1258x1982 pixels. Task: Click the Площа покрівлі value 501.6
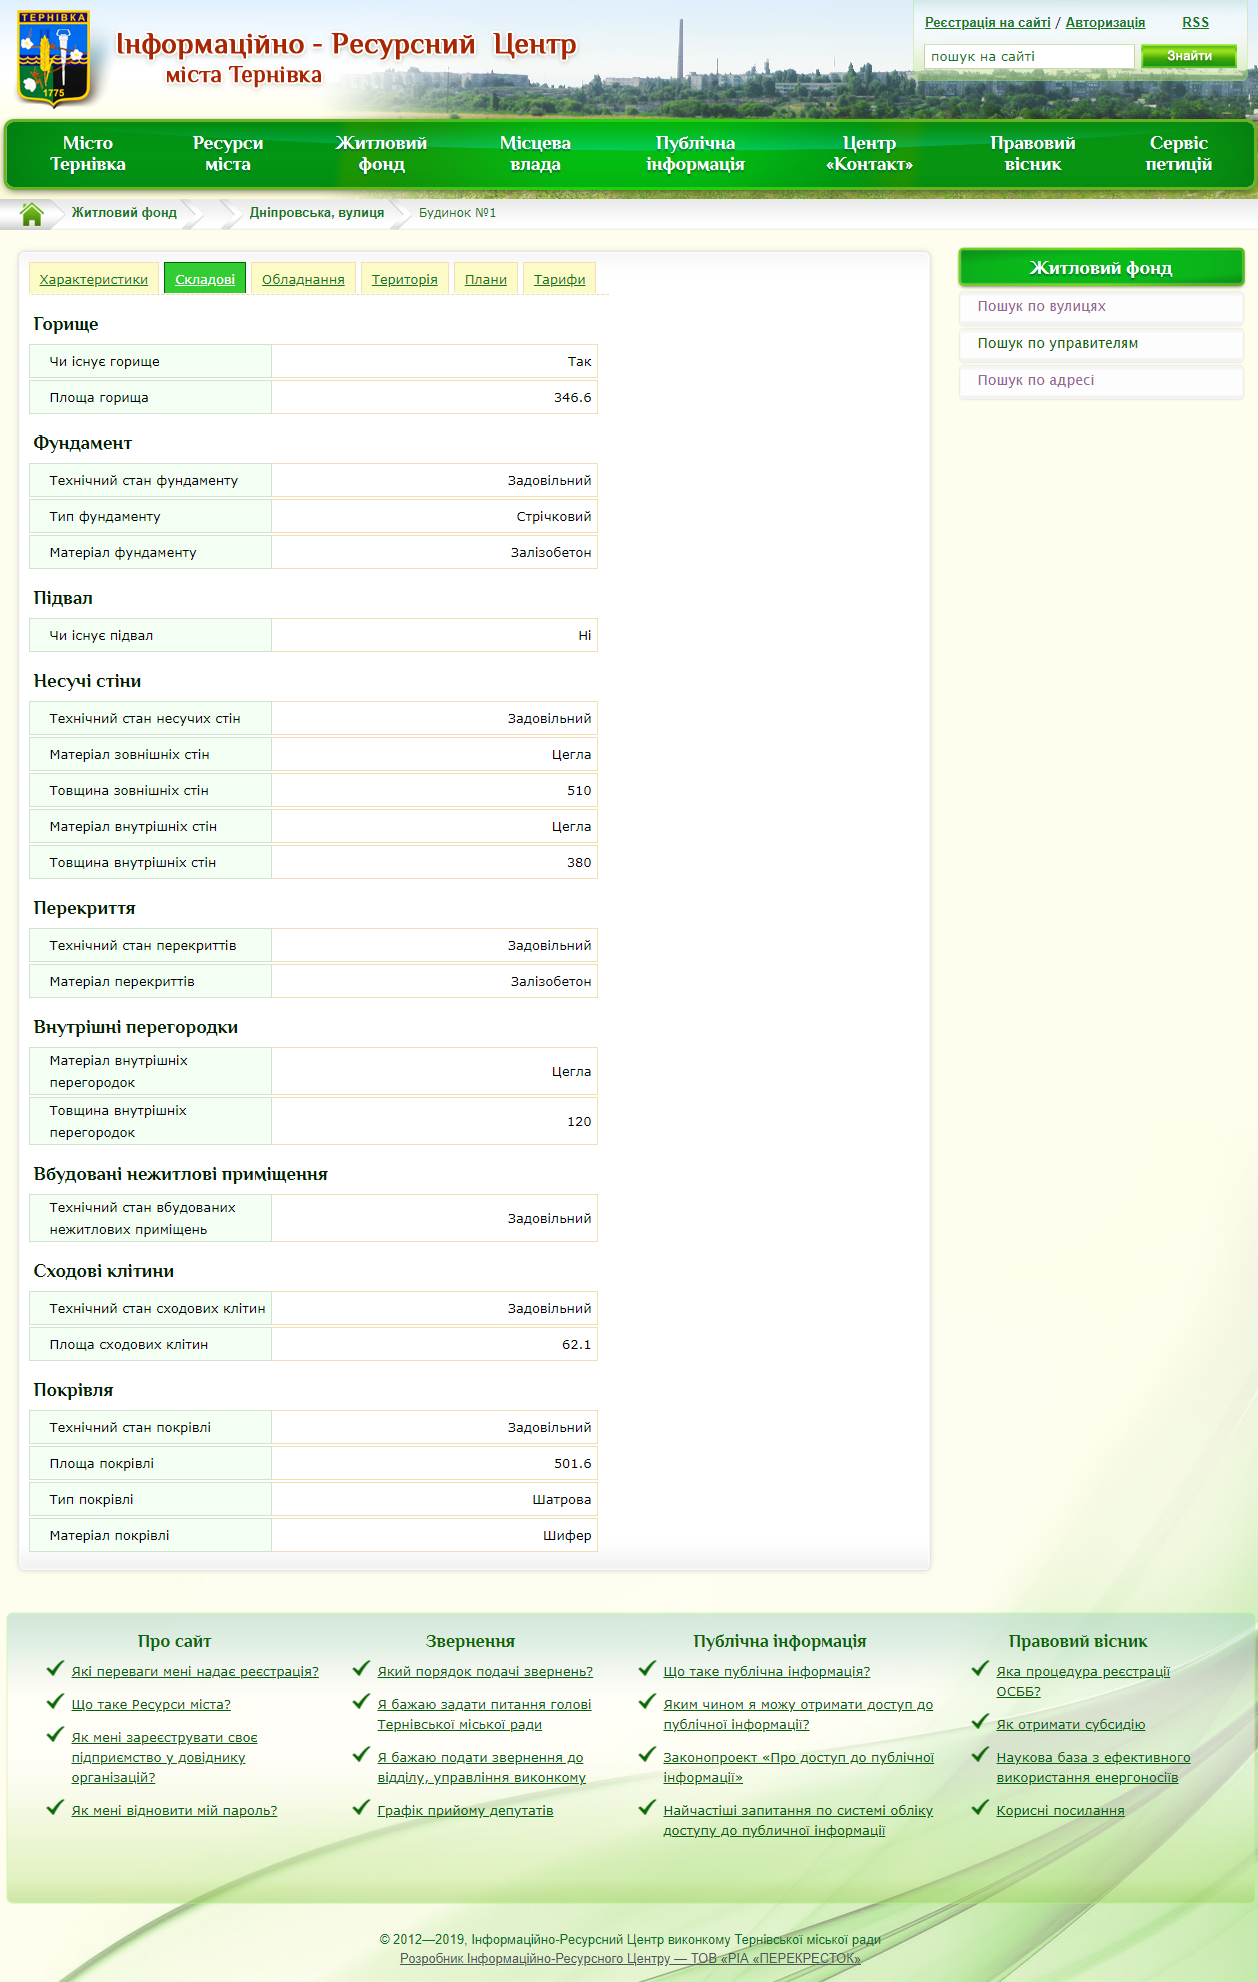coord(572,1463)
